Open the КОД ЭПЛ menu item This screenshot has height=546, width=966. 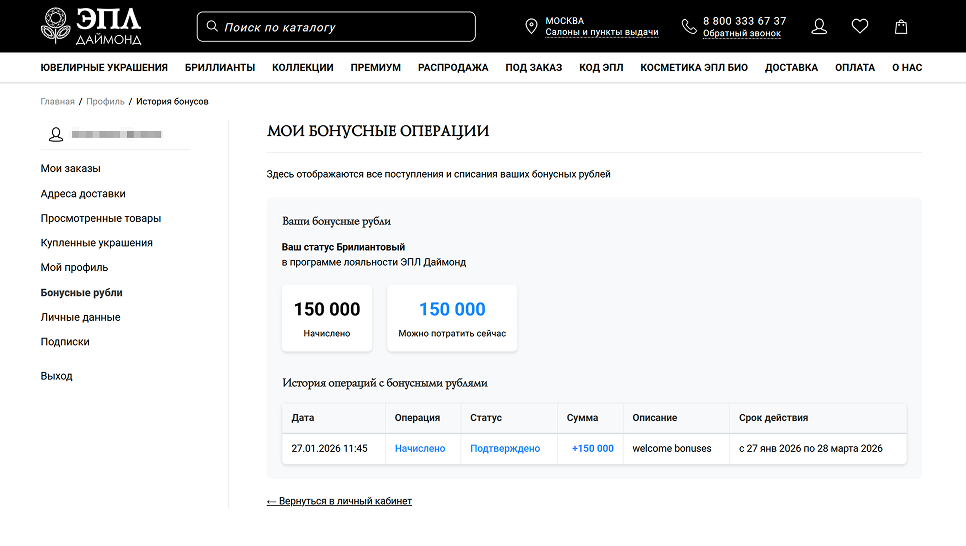[x=601, y=68]
